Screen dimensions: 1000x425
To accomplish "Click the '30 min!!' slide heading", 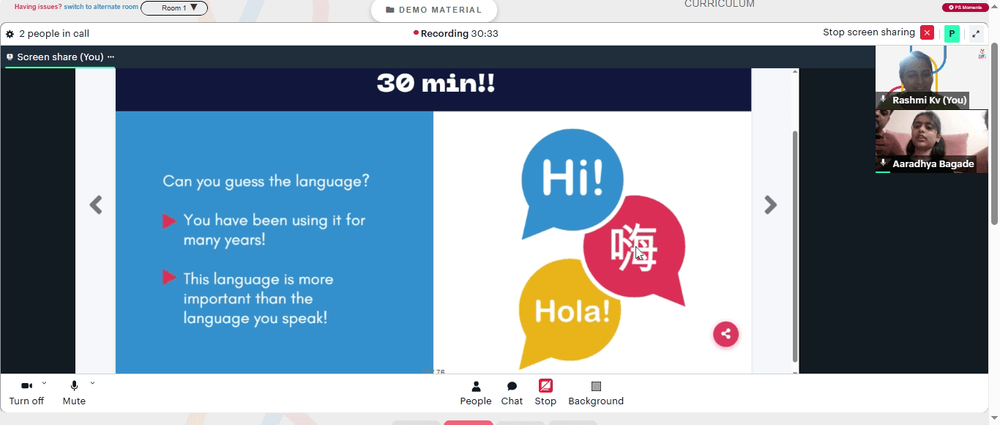I will (436, 84).
